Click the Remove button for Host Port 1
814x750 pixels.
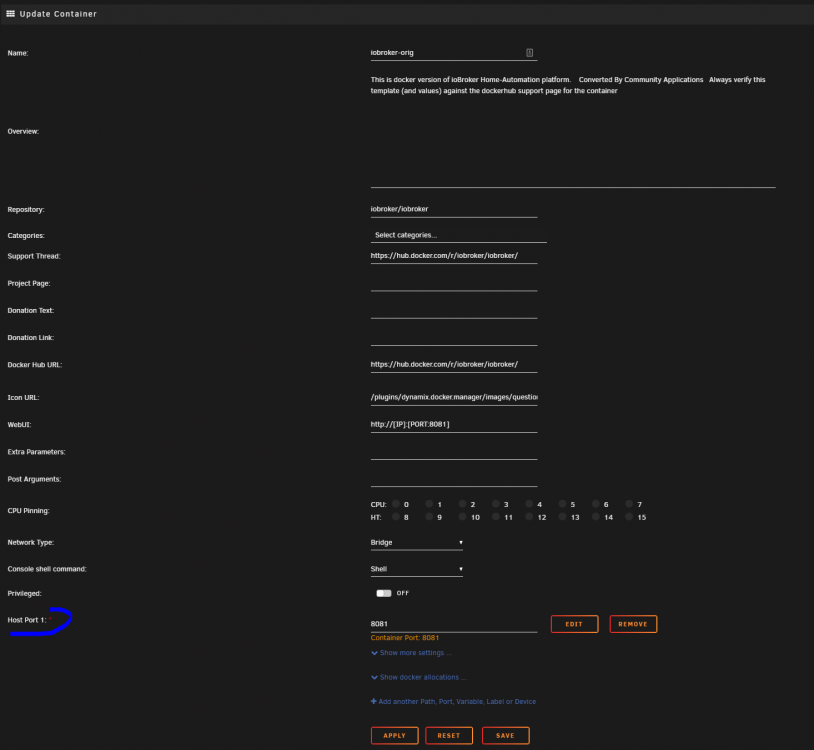[633, 624]
